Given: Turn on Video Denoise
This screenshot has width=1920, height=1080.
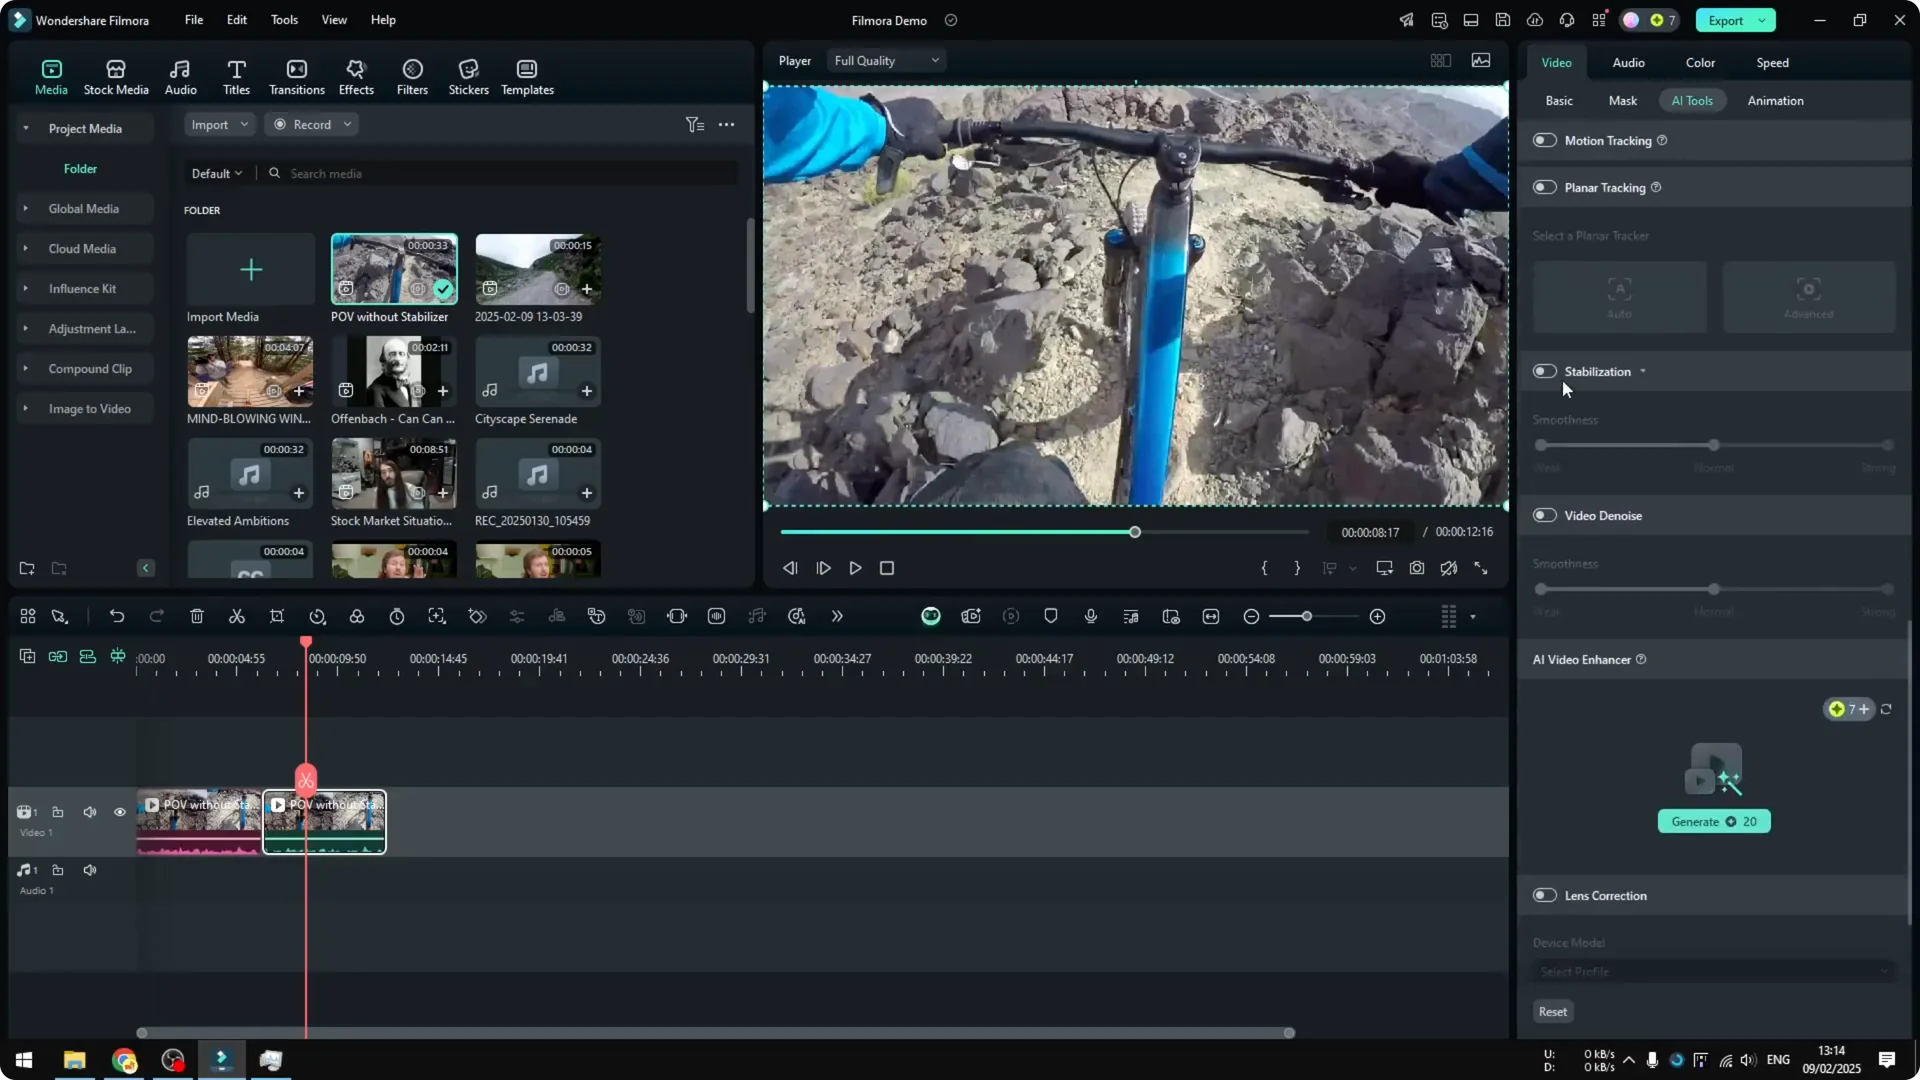Looking at the screenshot, I should pyautogui.click(x=1544, y=515).
